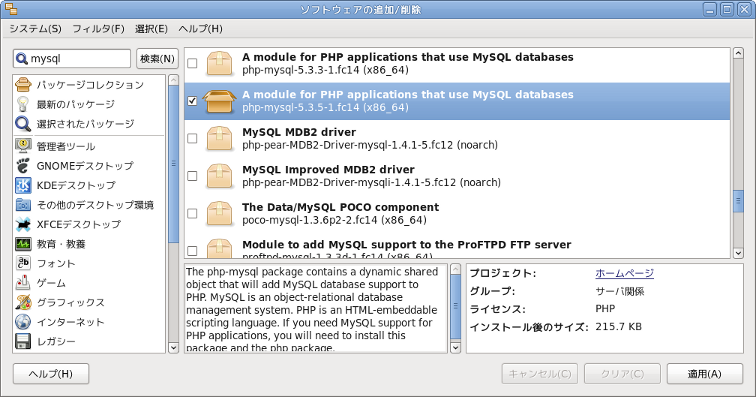The height and width of the screenshot is (397, 756).
Task: Check the php-pear-MDB2-Driver-mysqli checkbox
Action: pos(192,176)
